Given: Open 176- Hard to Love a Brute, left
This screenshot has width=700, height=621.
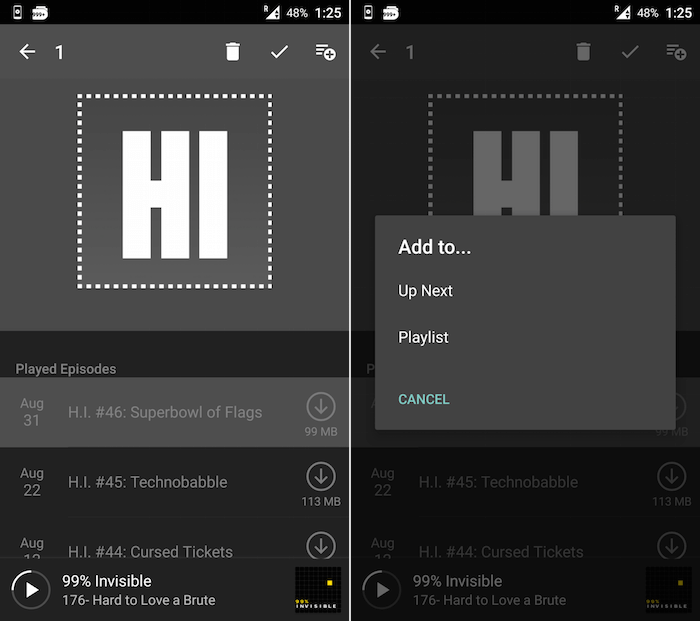Looking at the screenshot, I should pos(139,600).
